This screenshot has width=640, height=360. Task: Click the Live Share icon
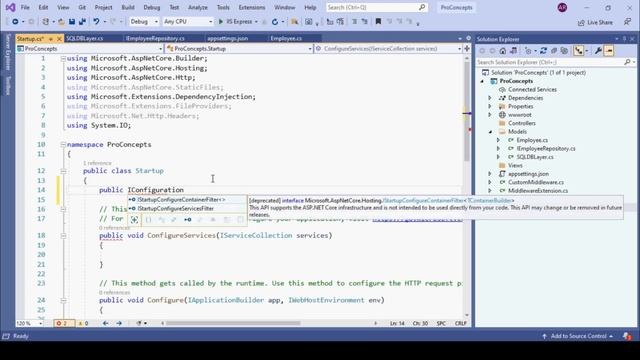(581, 23)
